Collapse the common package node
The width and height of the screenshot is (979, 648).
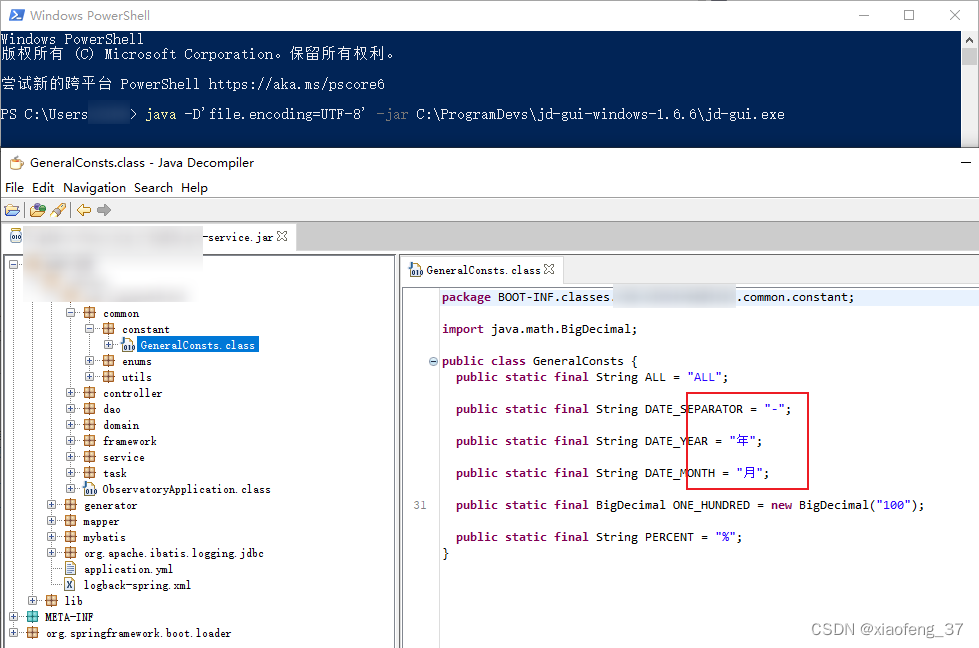(71, 312)
